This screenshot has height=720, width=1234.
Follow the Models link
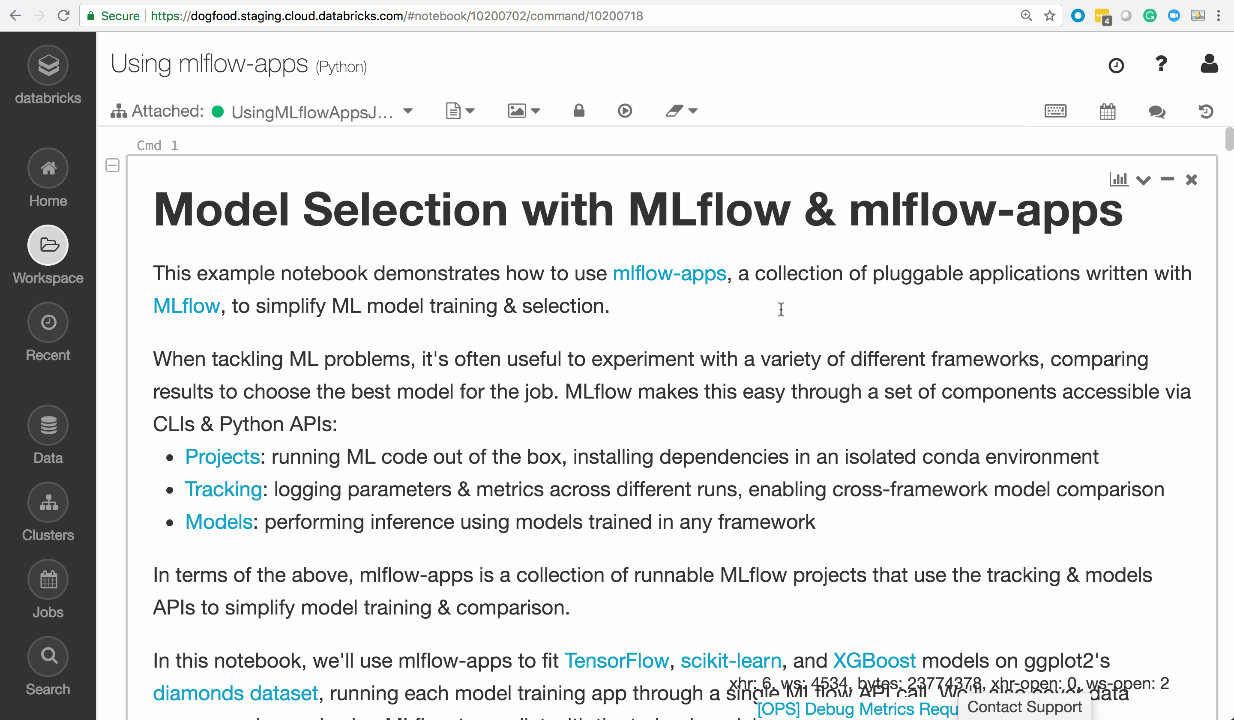pyautogui.click(x=218, y=522)
